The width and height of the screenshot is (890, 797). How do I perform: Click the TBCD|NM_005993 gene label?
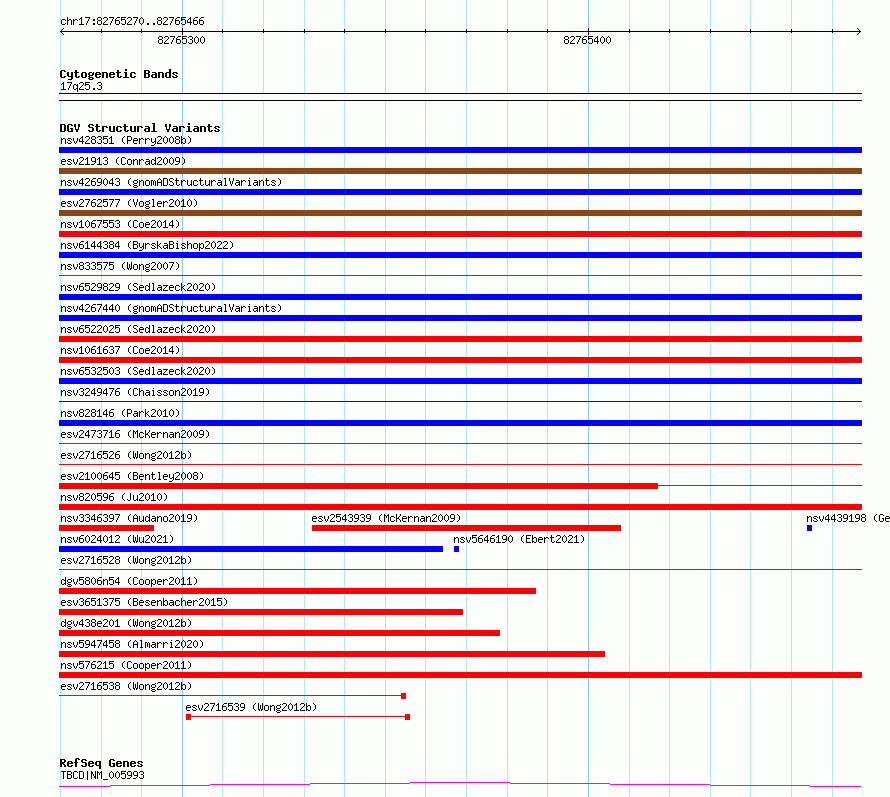(102, 775)
